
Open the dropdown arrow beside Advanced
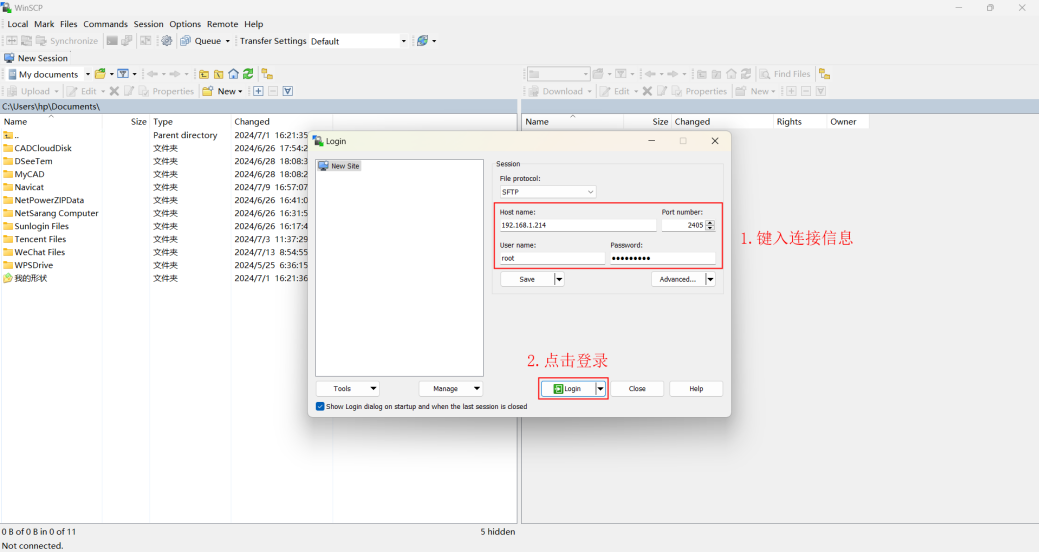tap(710, 279)
